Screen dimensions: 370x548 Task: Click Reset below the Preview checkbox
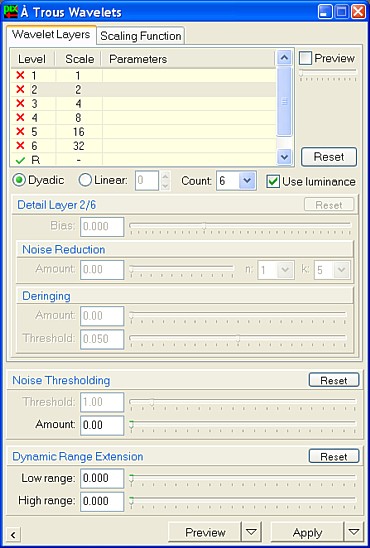click(x=329, y=157)
